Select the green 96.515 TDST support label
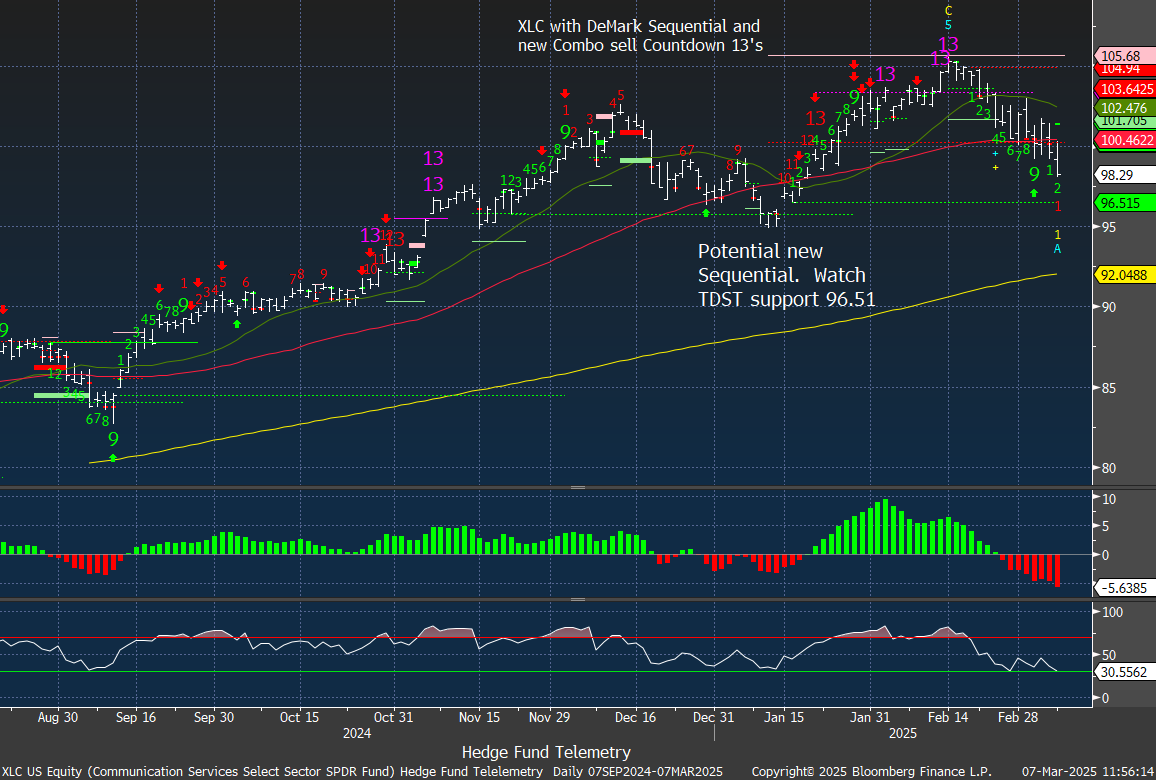The width and height of the screenshot is (1156, 780). [1125, 203]
